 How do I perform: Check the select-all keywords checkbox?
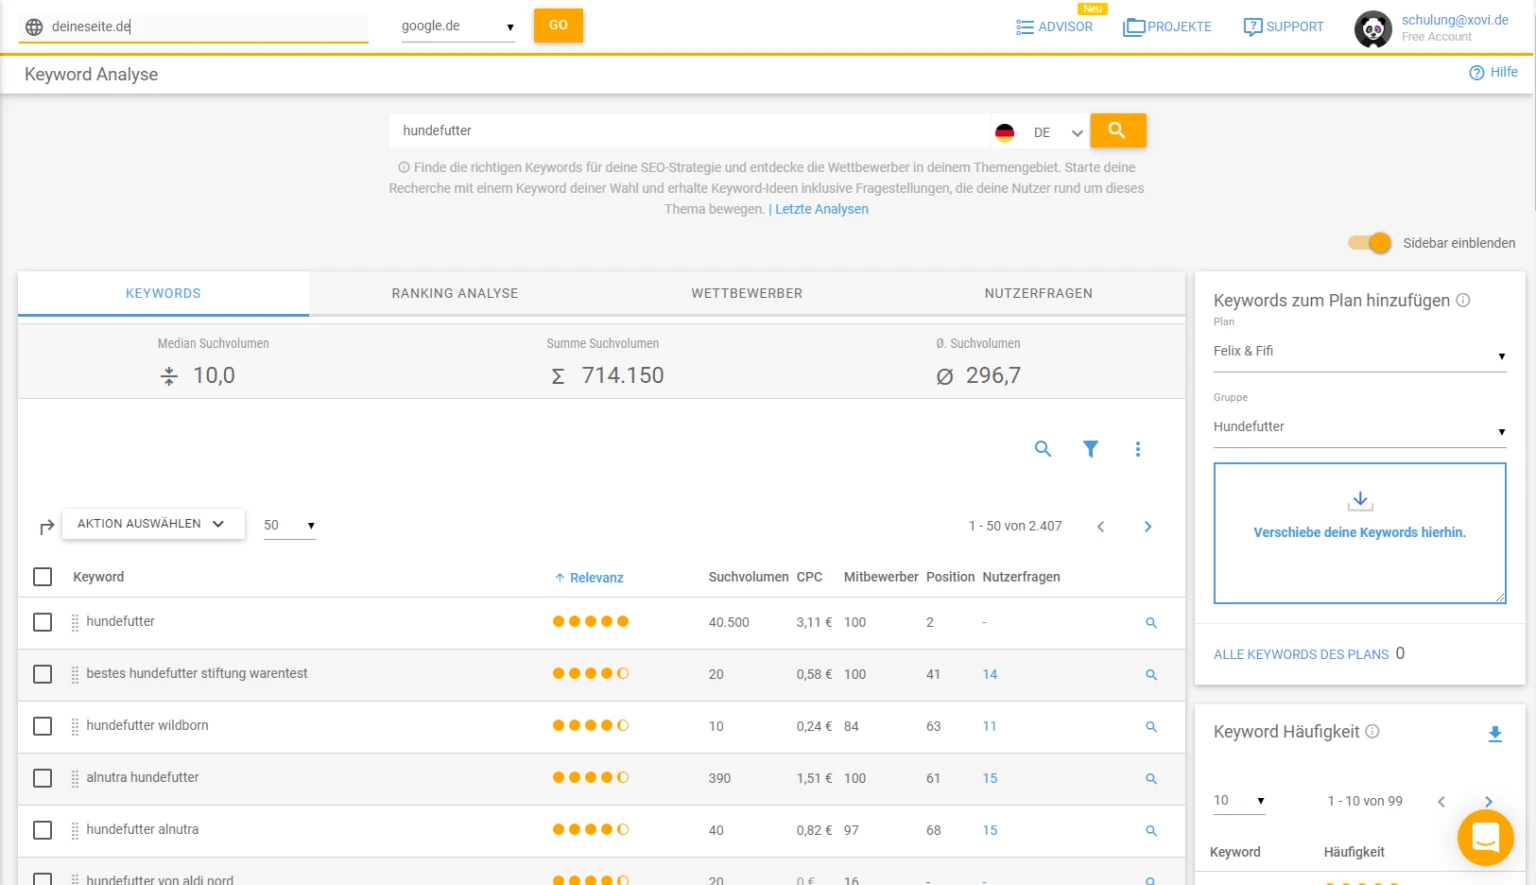(x=42, y=577)
